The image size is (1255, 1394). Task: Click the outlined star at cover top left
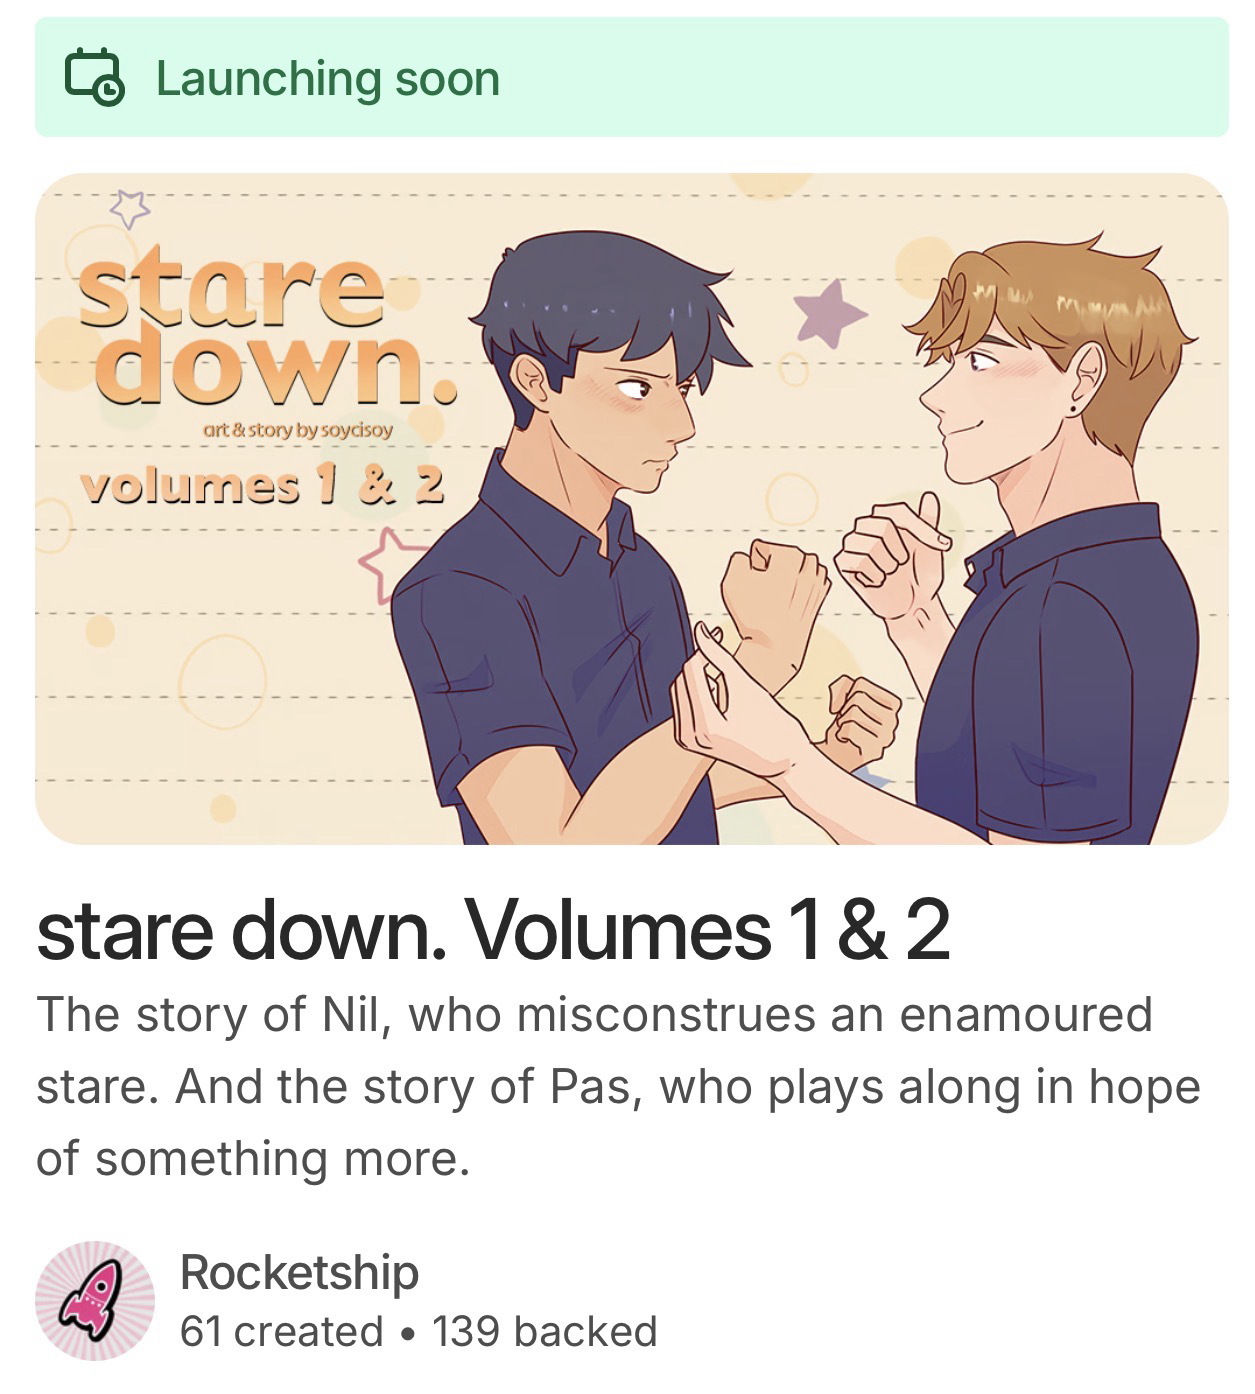130,208
